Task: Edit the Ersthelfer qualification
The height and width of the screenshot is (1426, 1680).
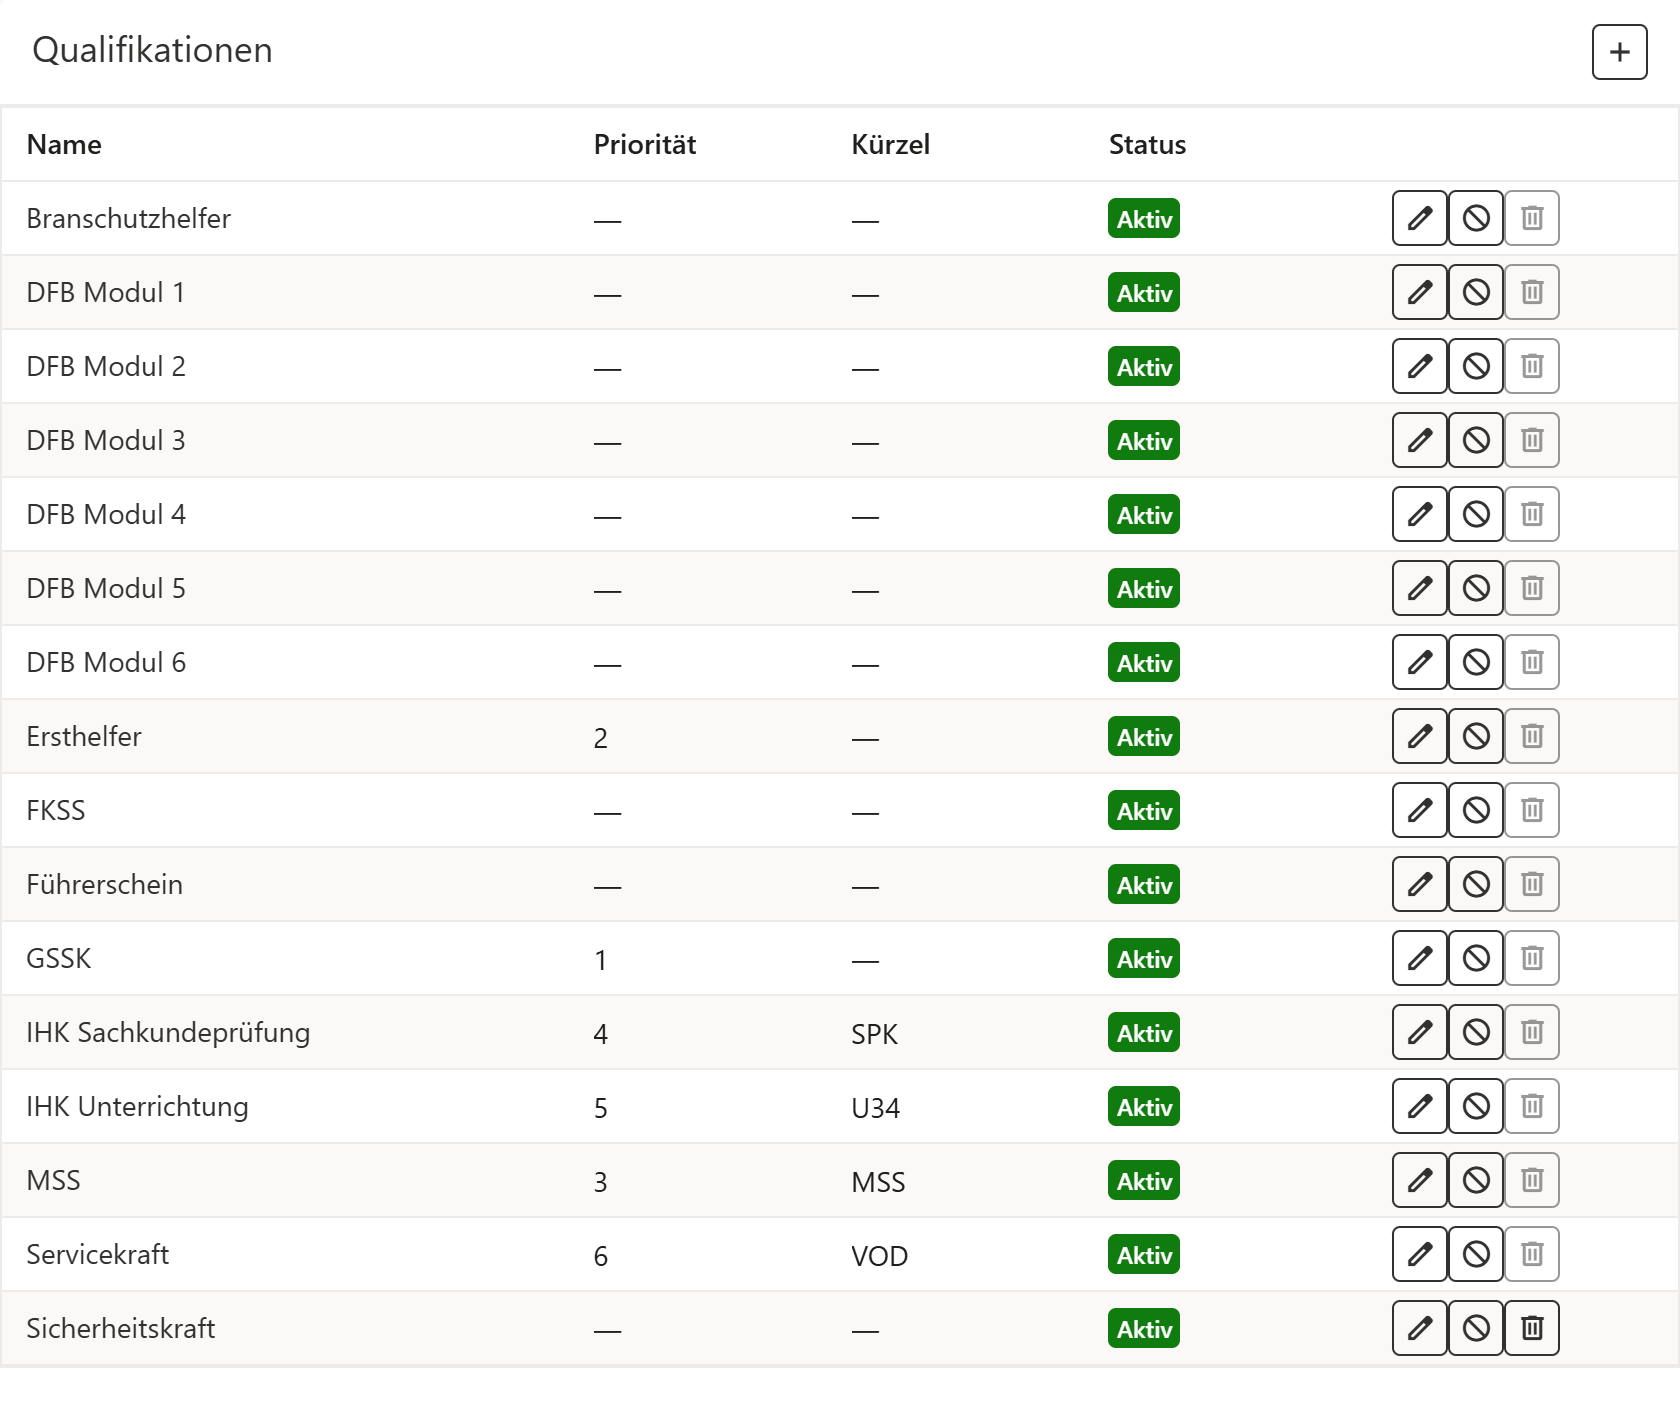Action: (x=1419, y=736)
